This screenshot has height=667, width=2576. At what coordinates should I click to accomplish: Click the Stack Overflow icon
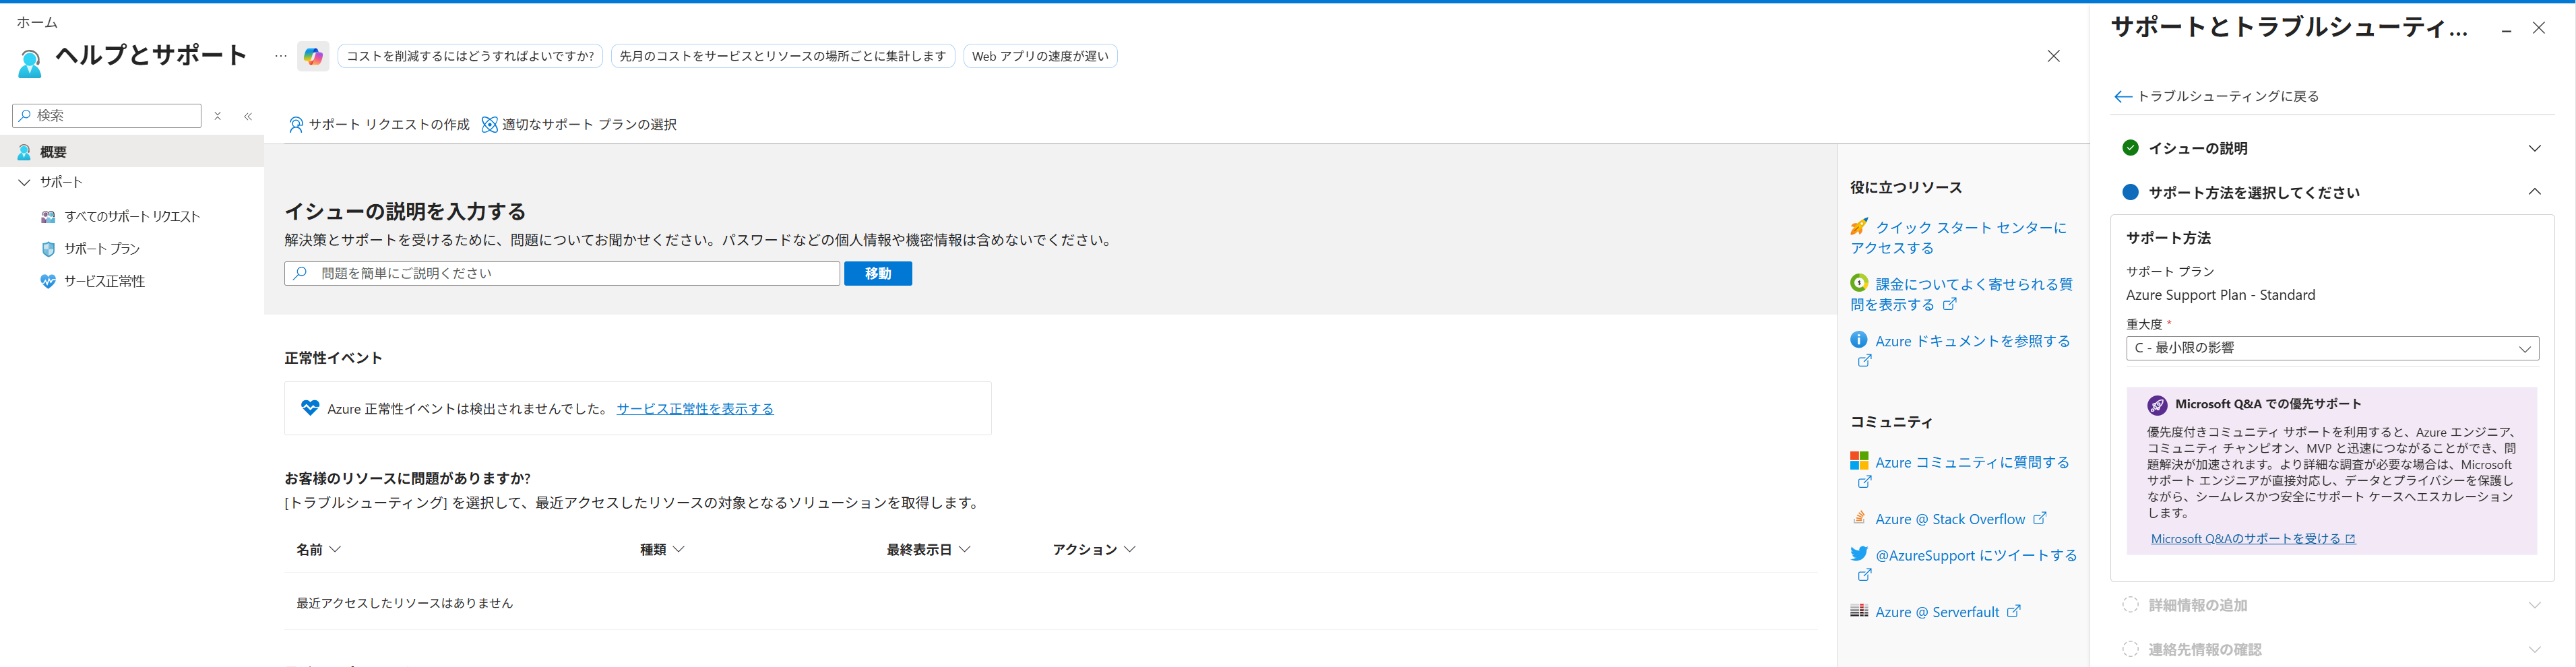click(1859, 518)
